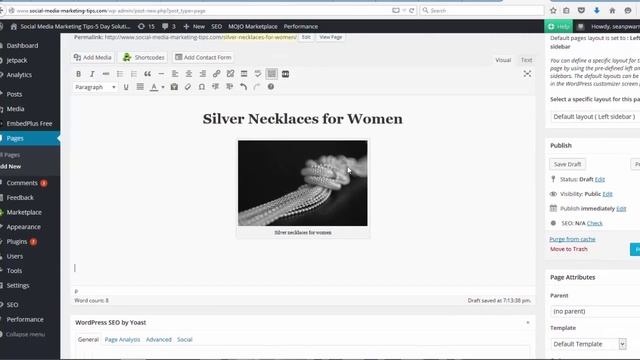
Task: Open the + New admin bar menu
Action: pos(194,27)
